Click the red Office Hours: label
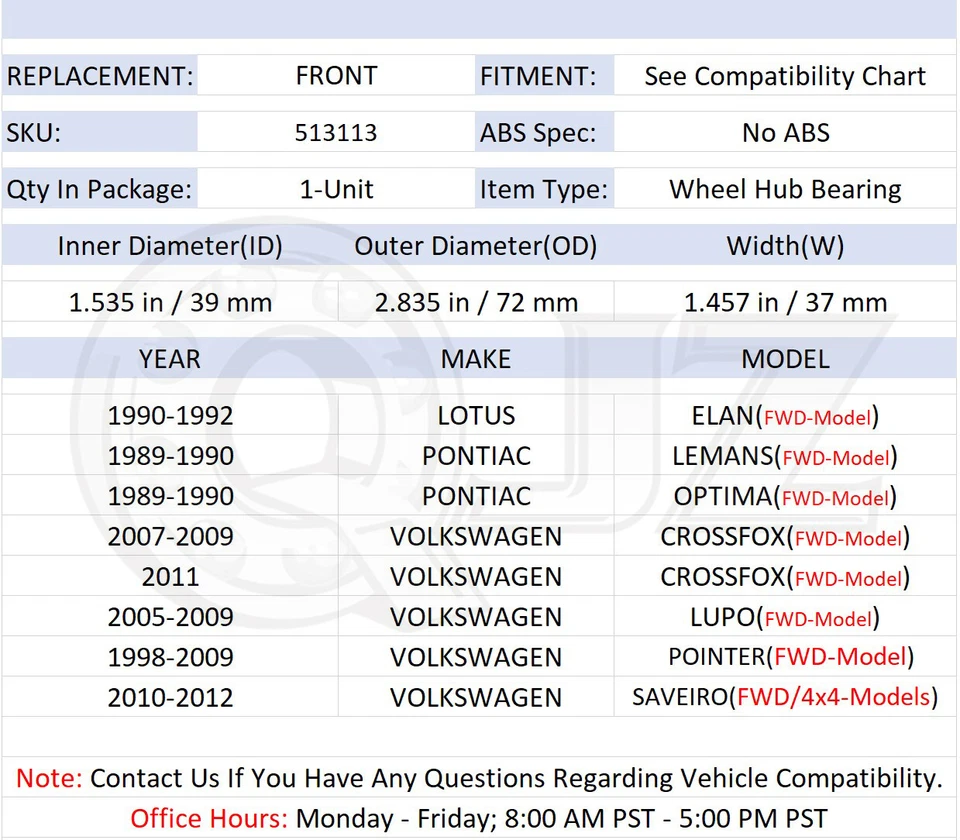The height and width of the screenshot is (840, 960). [x=209, y=819]
